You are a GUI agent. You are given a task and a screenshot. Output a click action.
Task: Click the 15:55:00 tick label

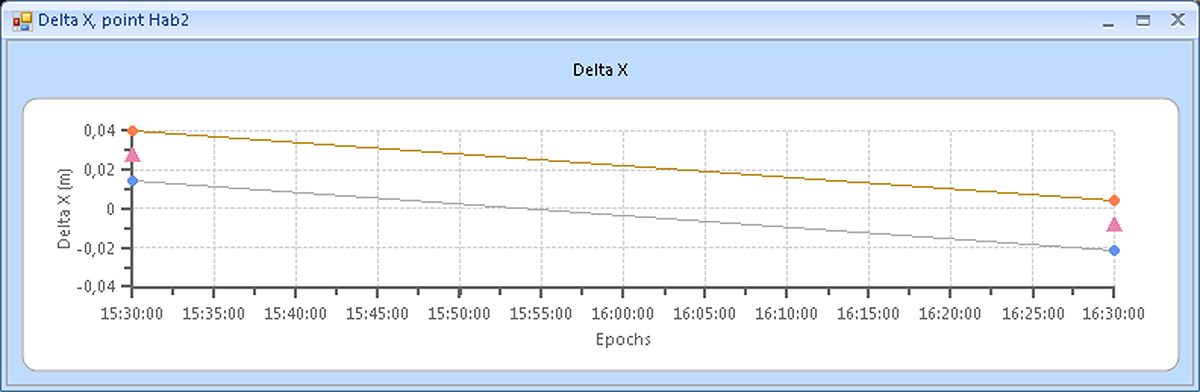click(540, 313)
